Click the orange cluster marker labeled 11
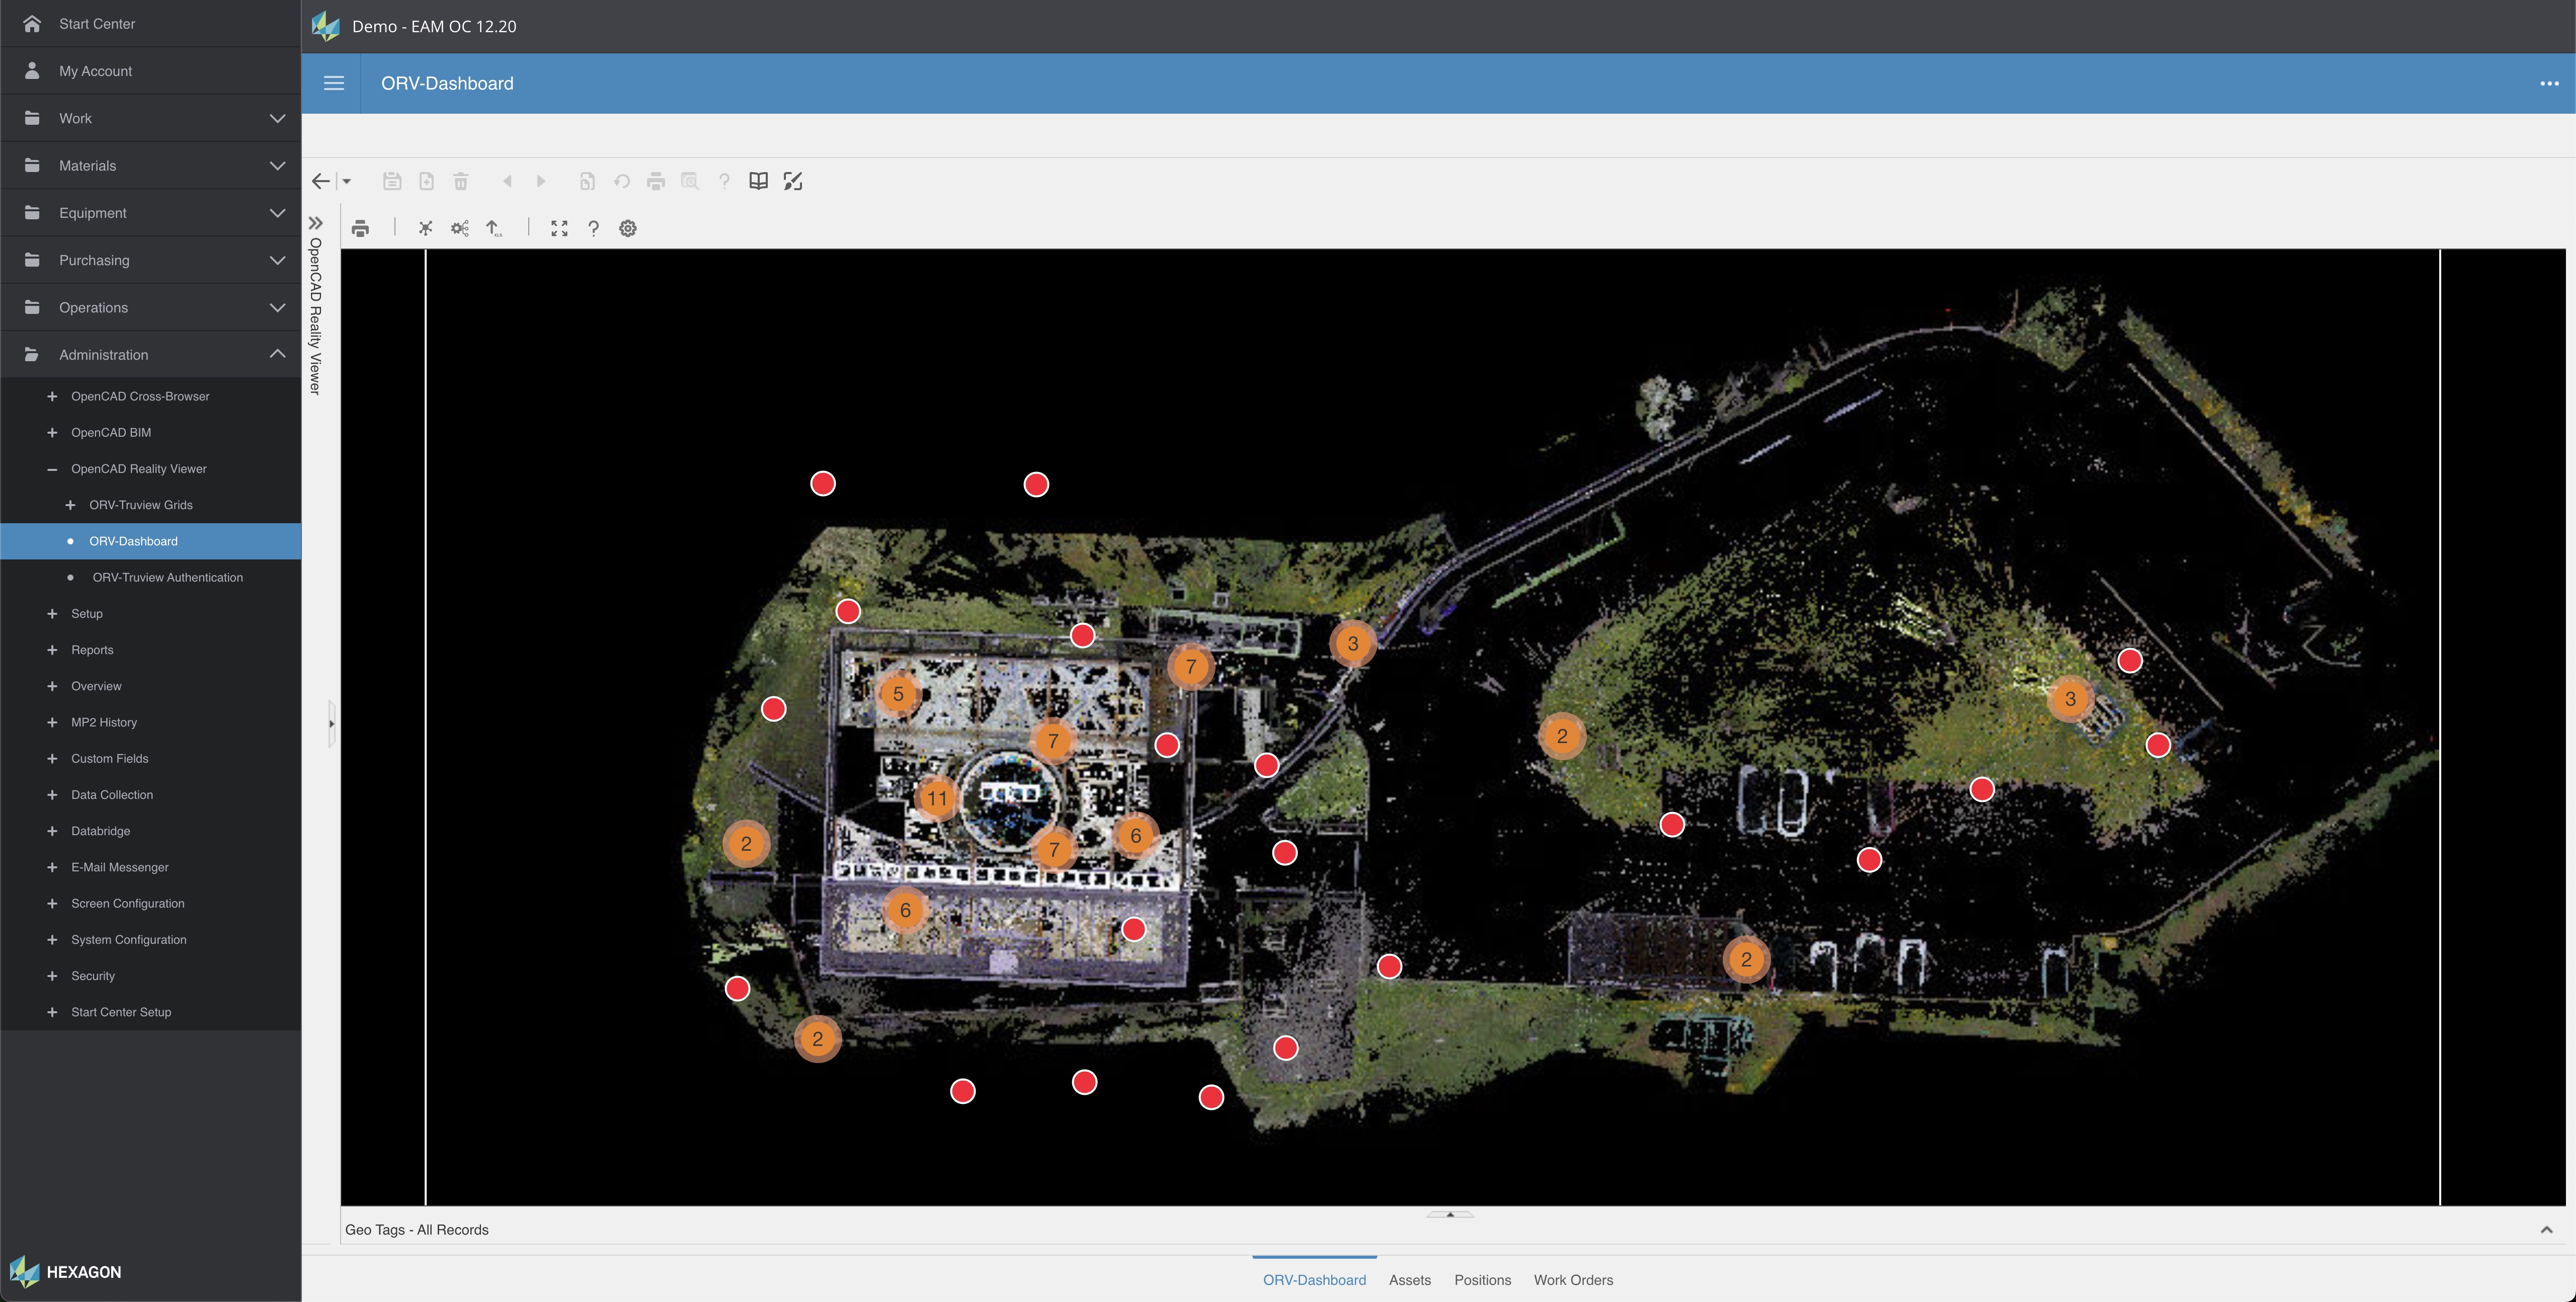This screenshot has height=1302, width=2576. click(936, 798)
